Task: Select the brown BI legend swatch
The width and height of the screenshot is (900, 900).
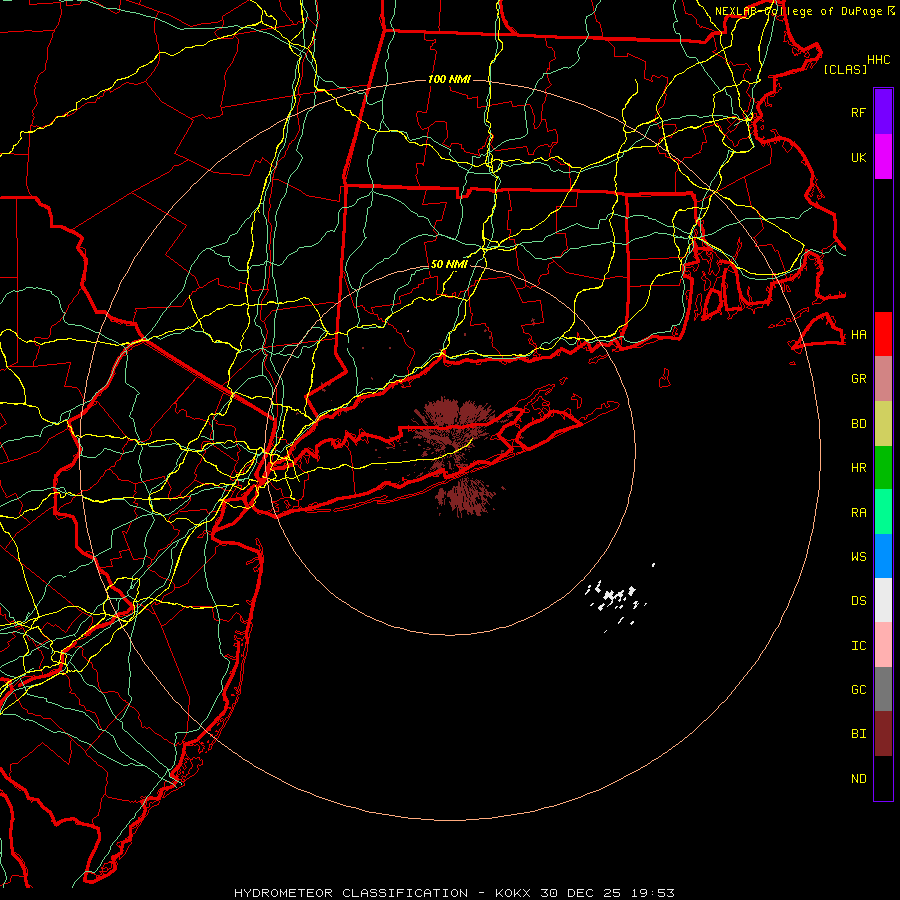Action: pos(883,734)
